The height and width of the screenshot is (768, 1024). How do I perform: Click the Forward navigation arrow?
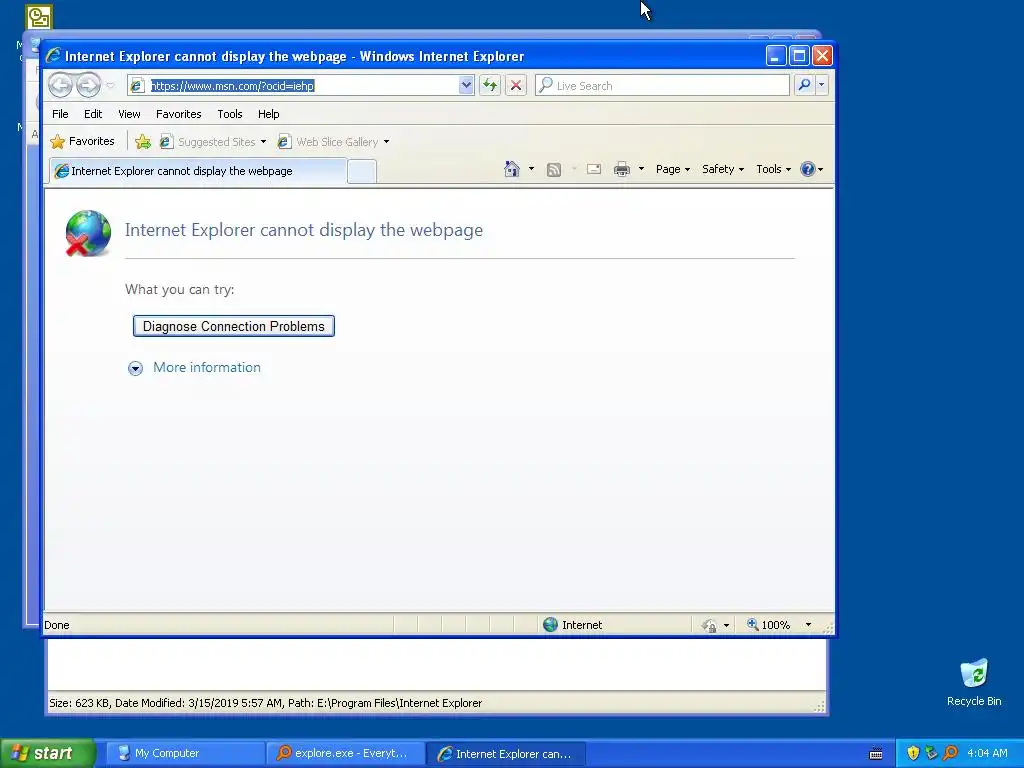[x=88, y=85]
